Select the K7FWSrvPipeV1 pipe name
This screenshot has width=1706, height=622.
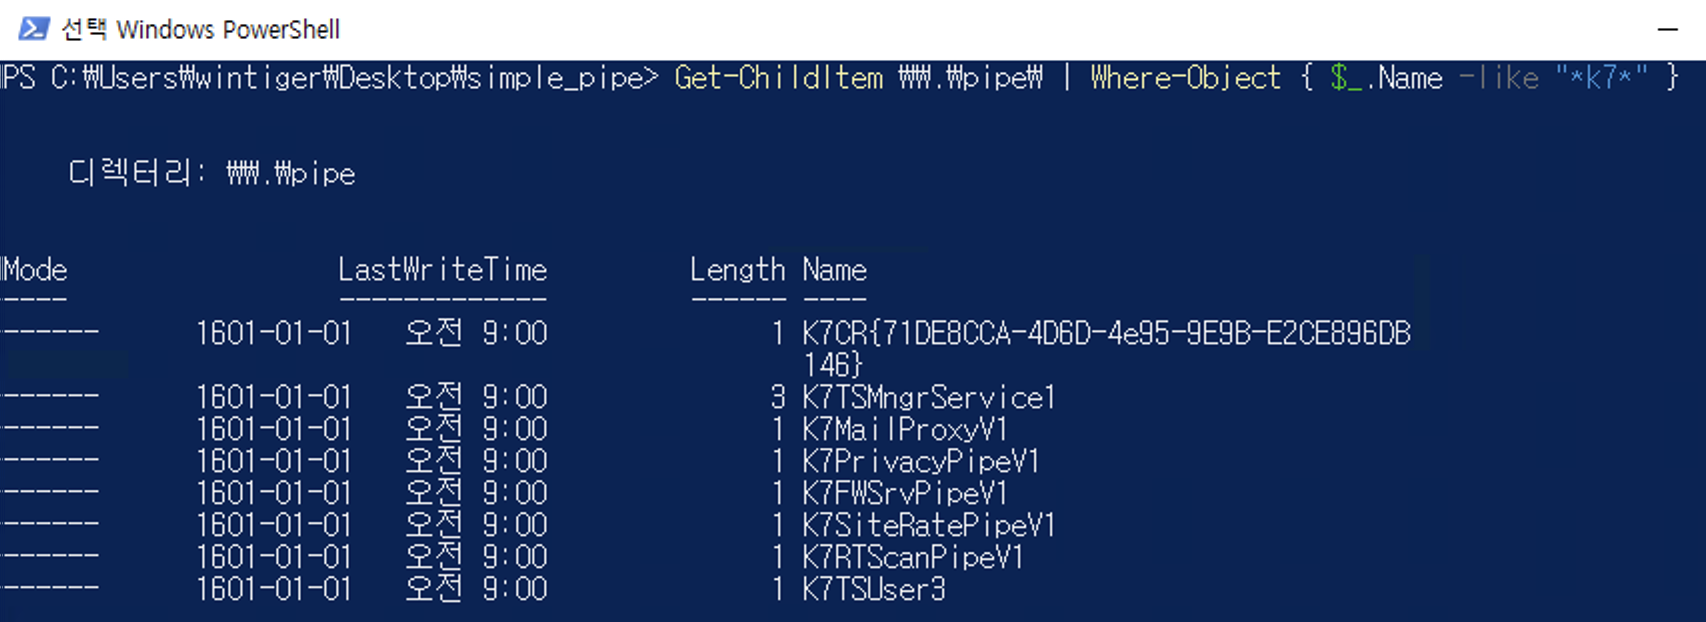[x=904, y=494]
